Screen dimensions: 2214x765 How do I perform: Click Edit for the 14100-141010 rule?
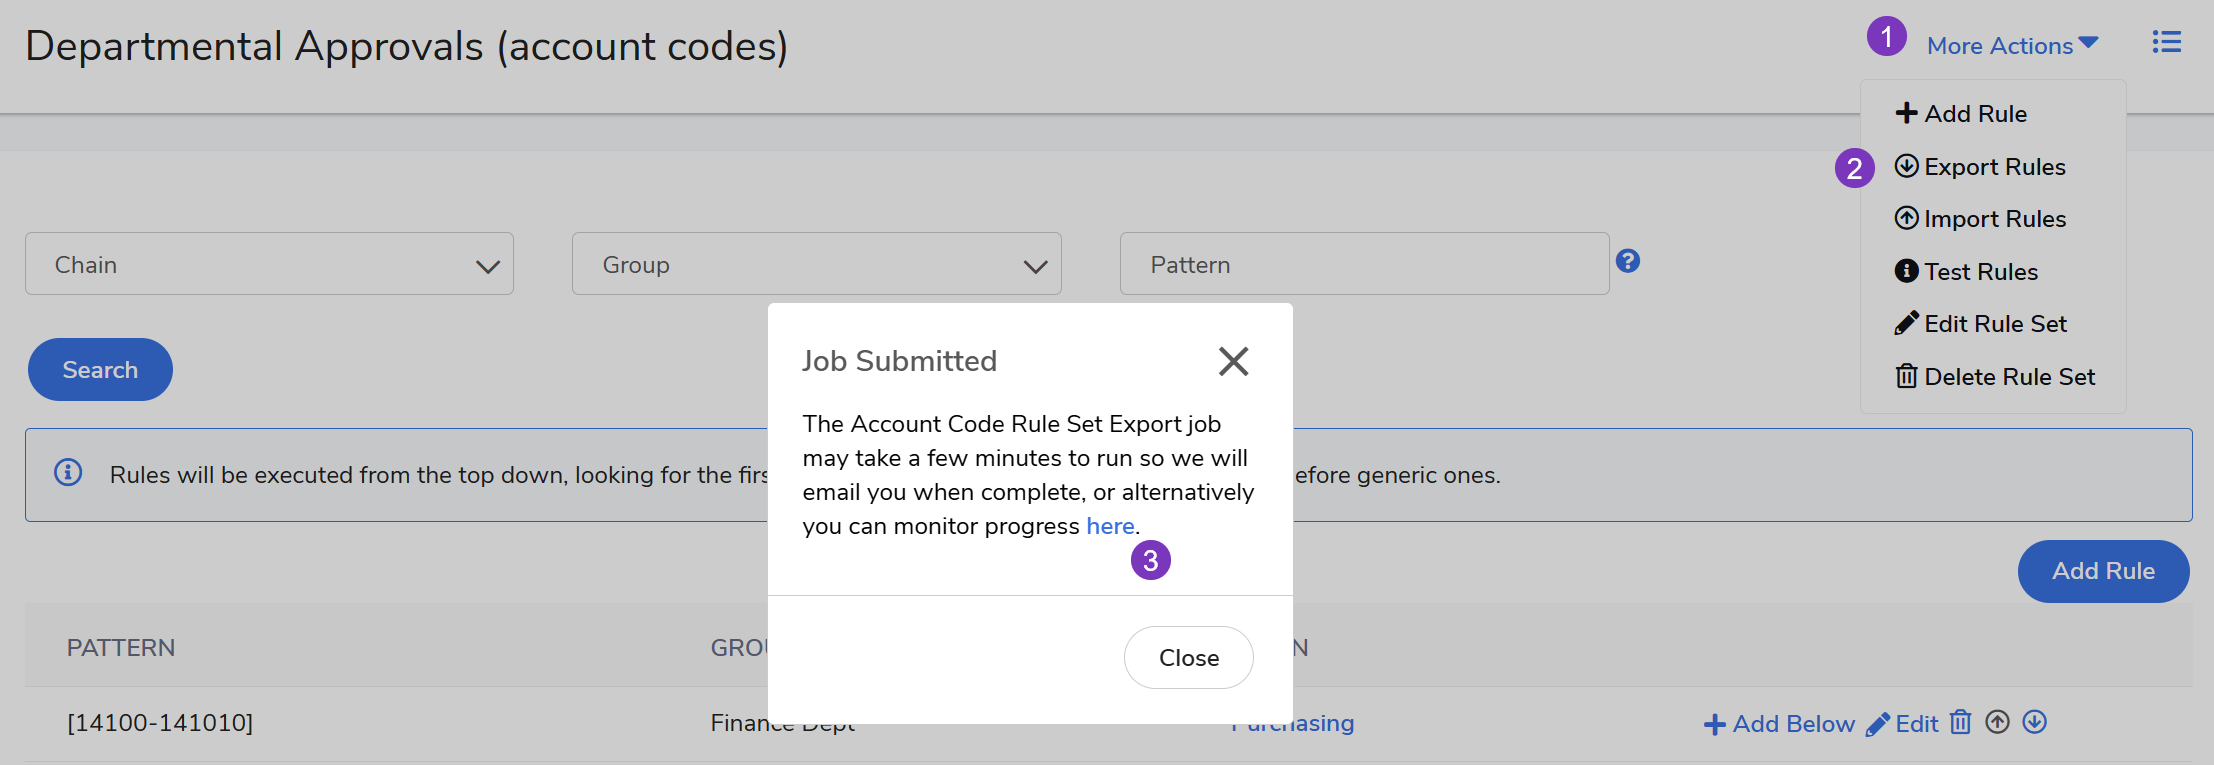tap(1903, 724)
